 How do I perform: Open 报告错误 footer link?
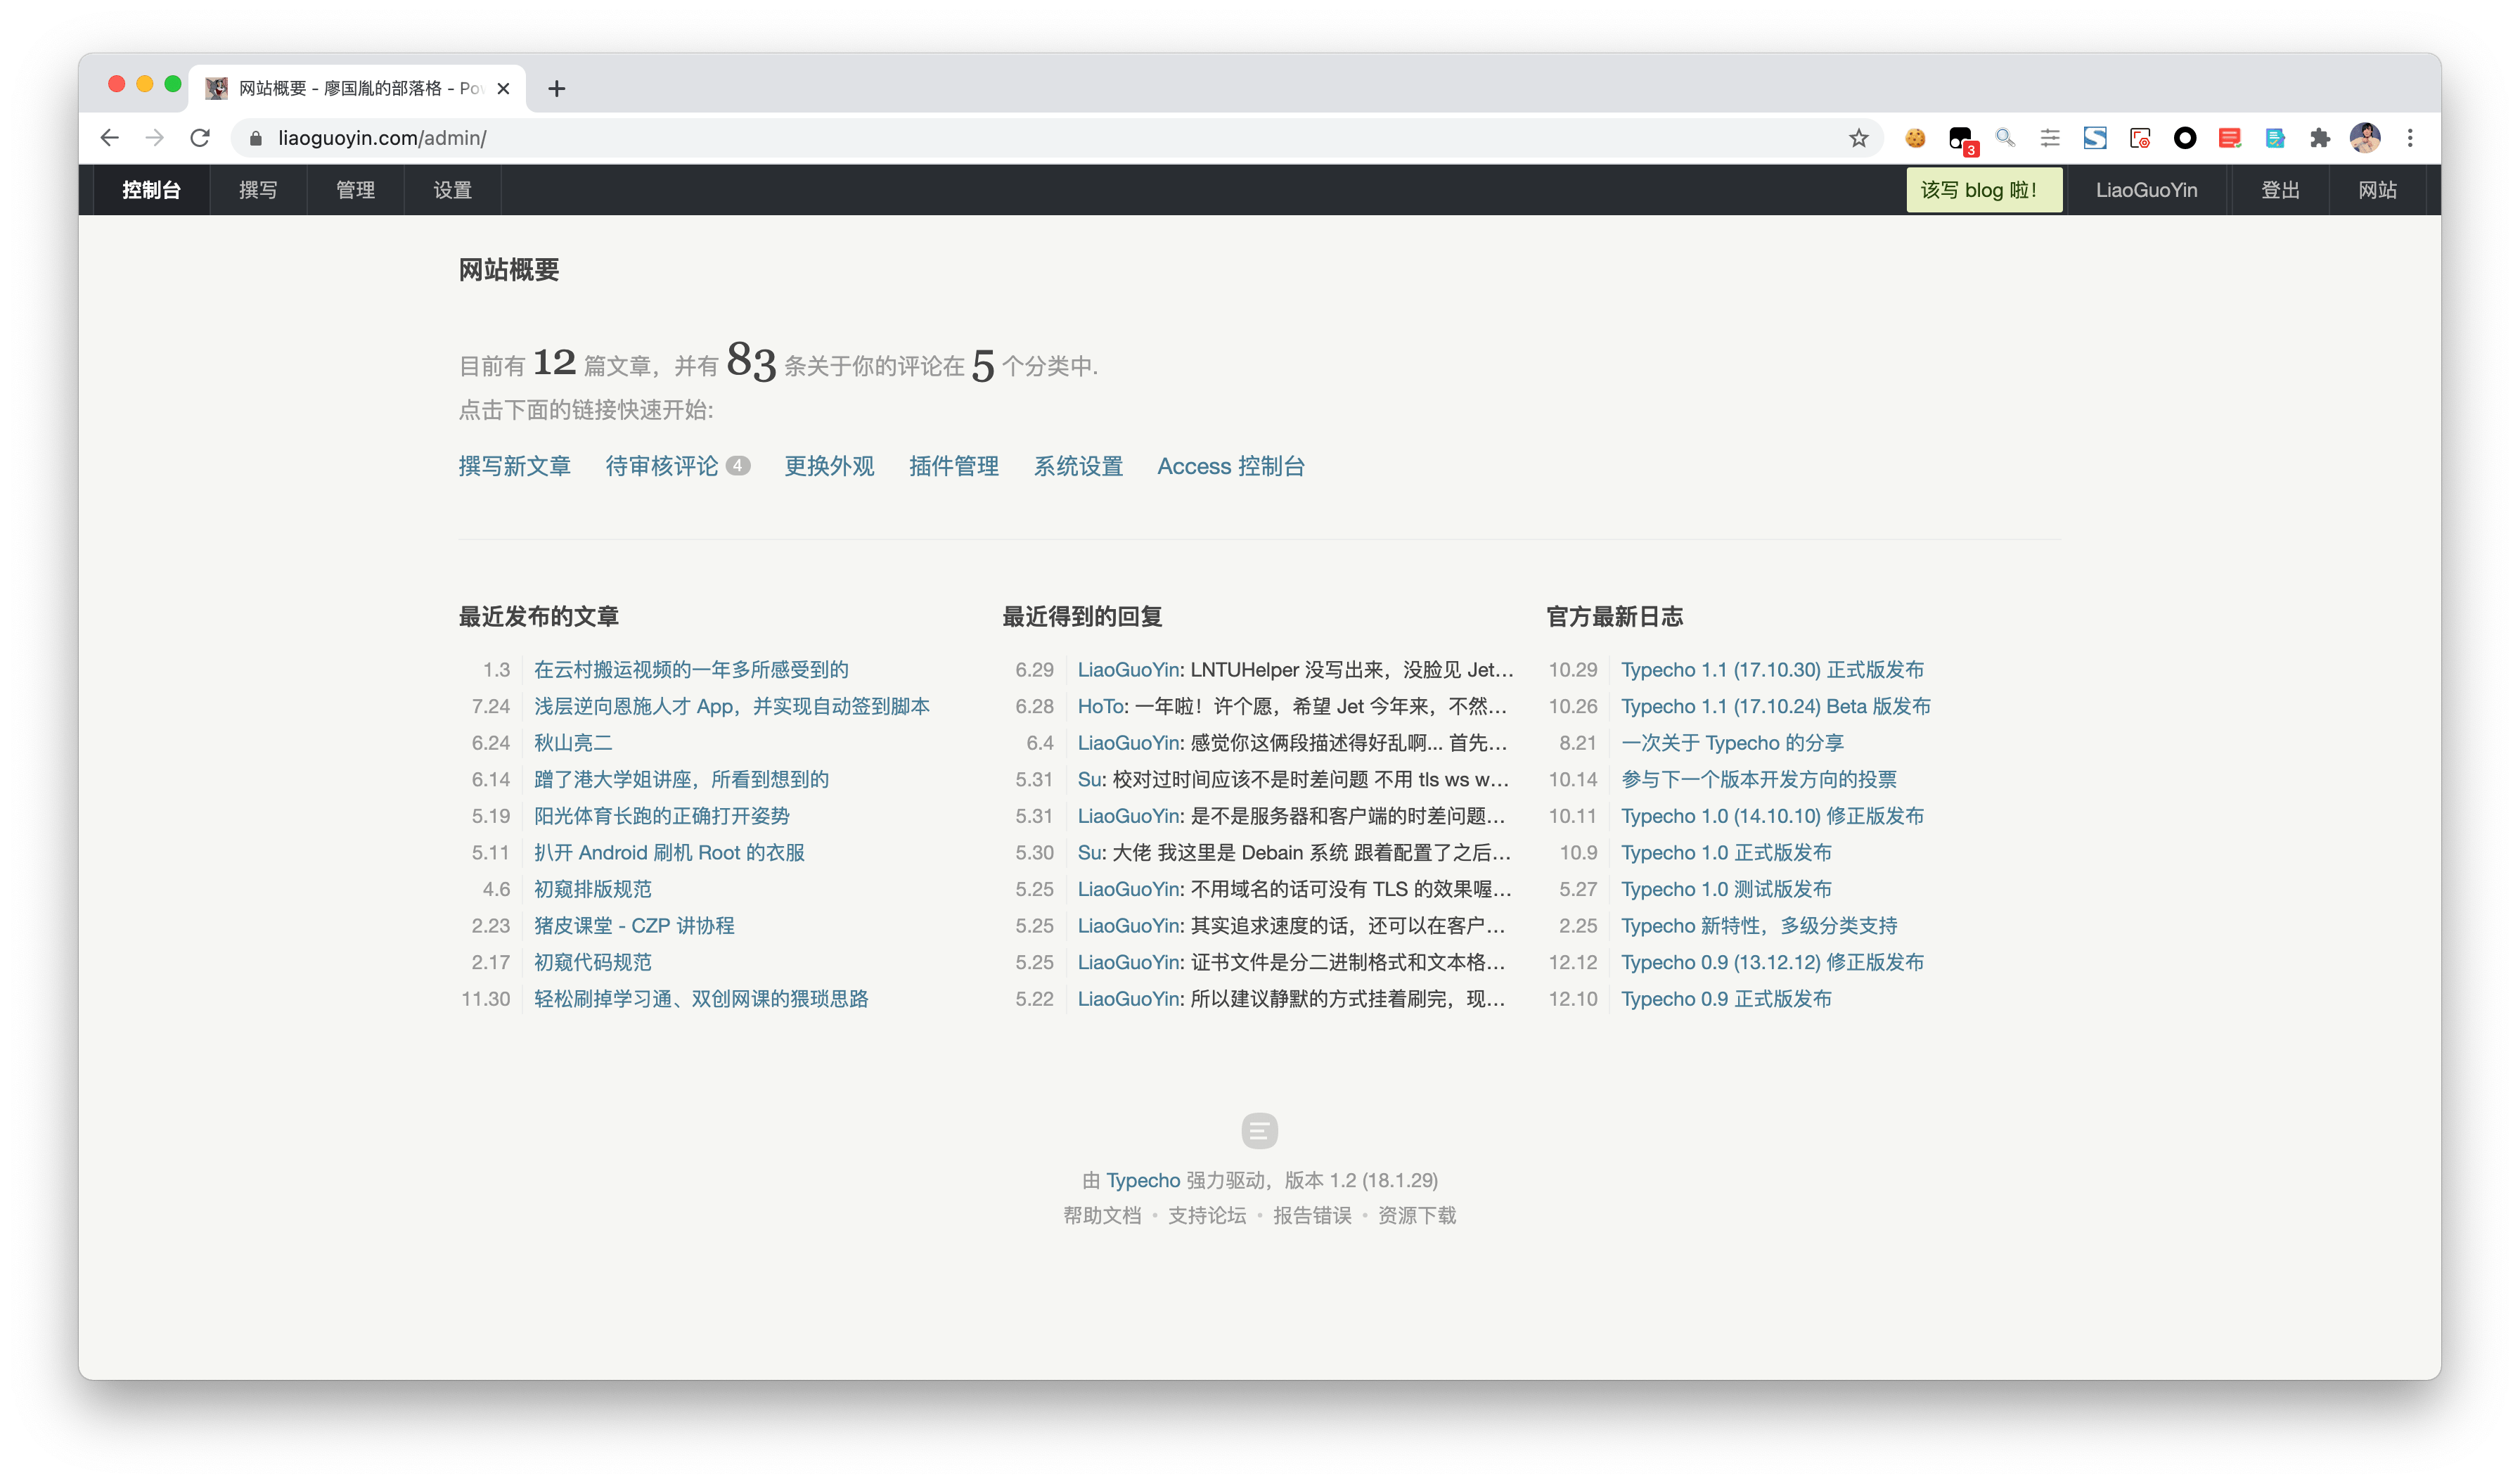click(x=1312, y=1215)
